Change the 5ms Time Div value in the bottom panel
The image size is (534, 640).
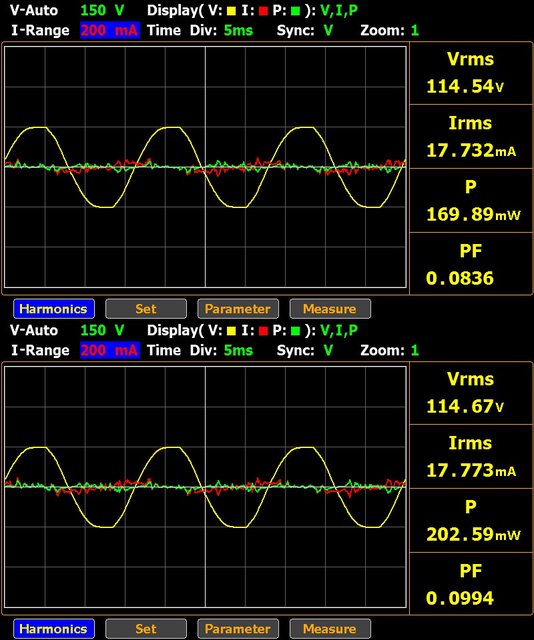[238, 351]
